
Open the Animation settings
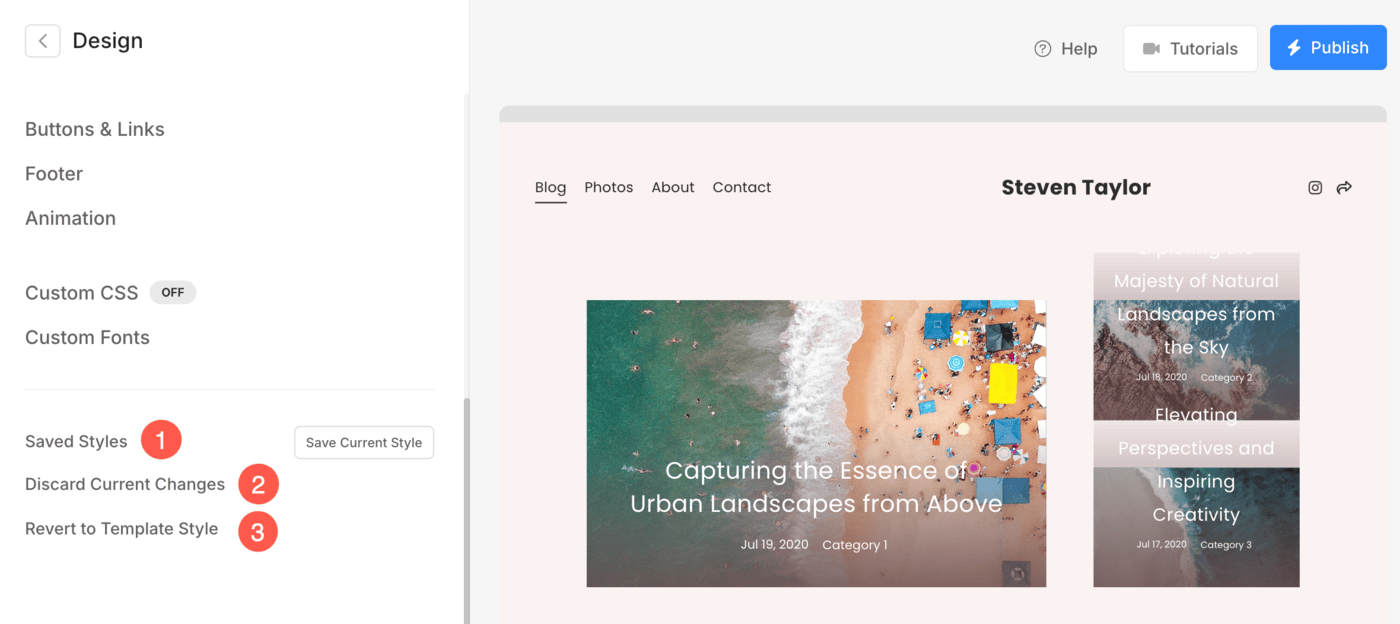coord(70,218)
